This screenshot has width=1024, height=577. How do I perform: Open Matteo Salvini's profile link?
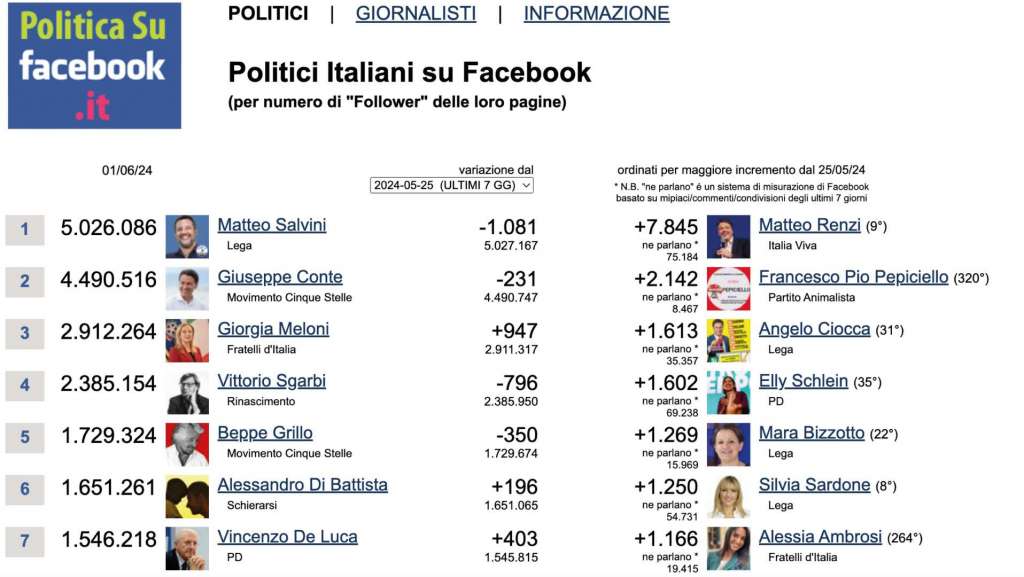pyautogui.click(x=272, y=225)
